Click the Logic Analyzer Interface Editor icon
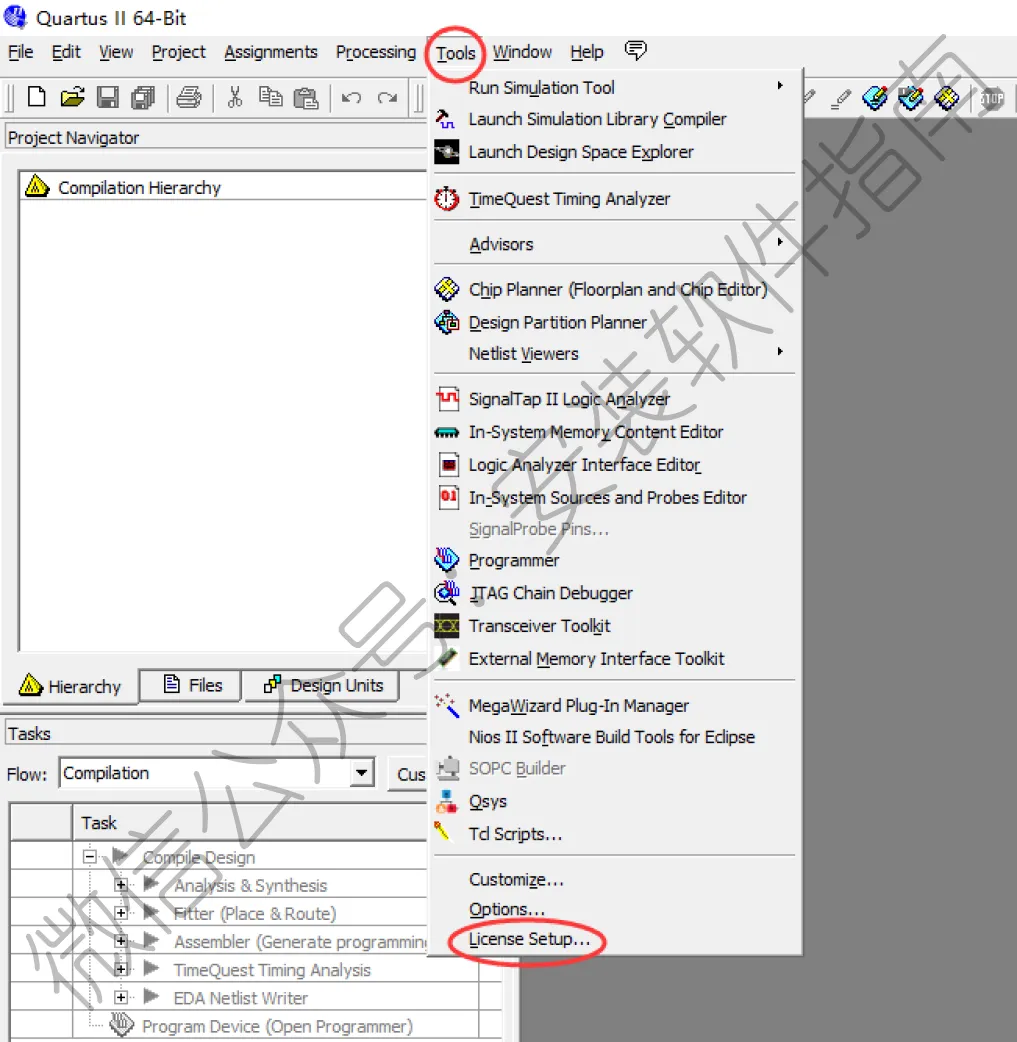 point(449,465)
